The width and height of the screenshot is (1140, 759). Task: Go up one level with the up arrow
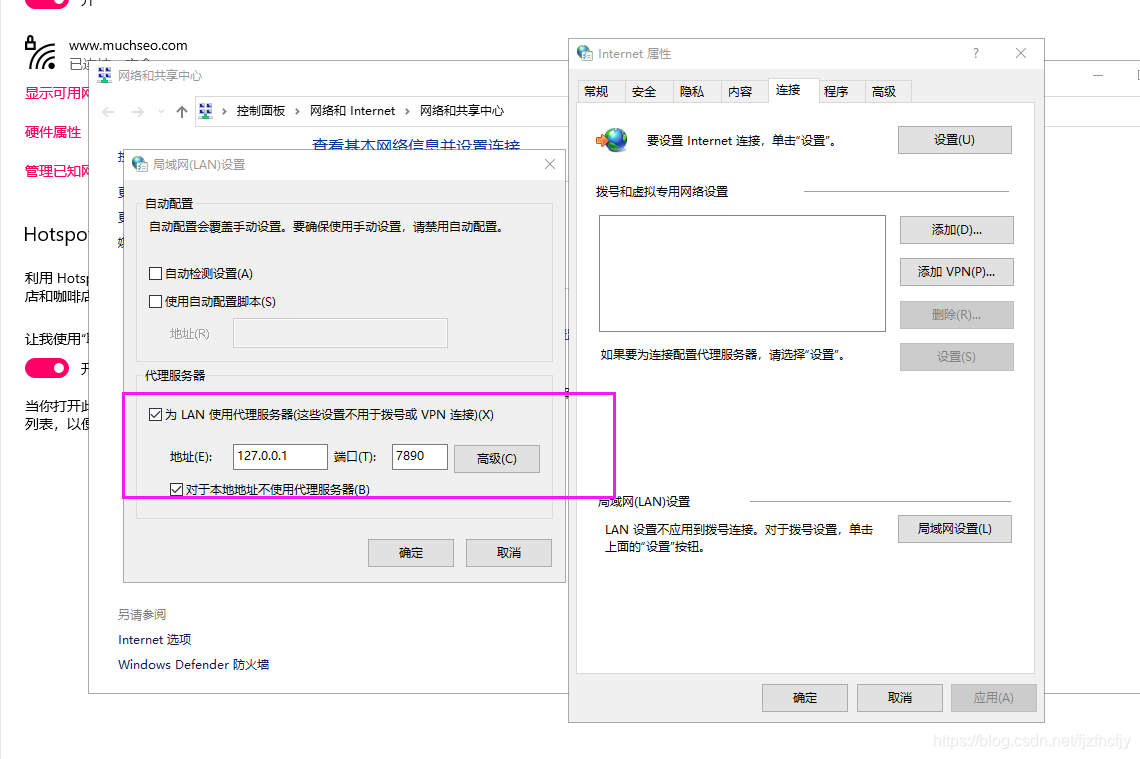182,111
